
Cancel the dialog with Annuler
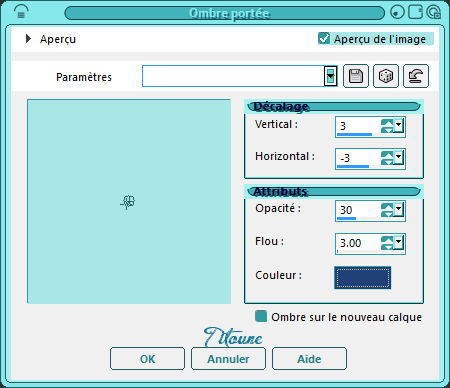pos(228,359)
